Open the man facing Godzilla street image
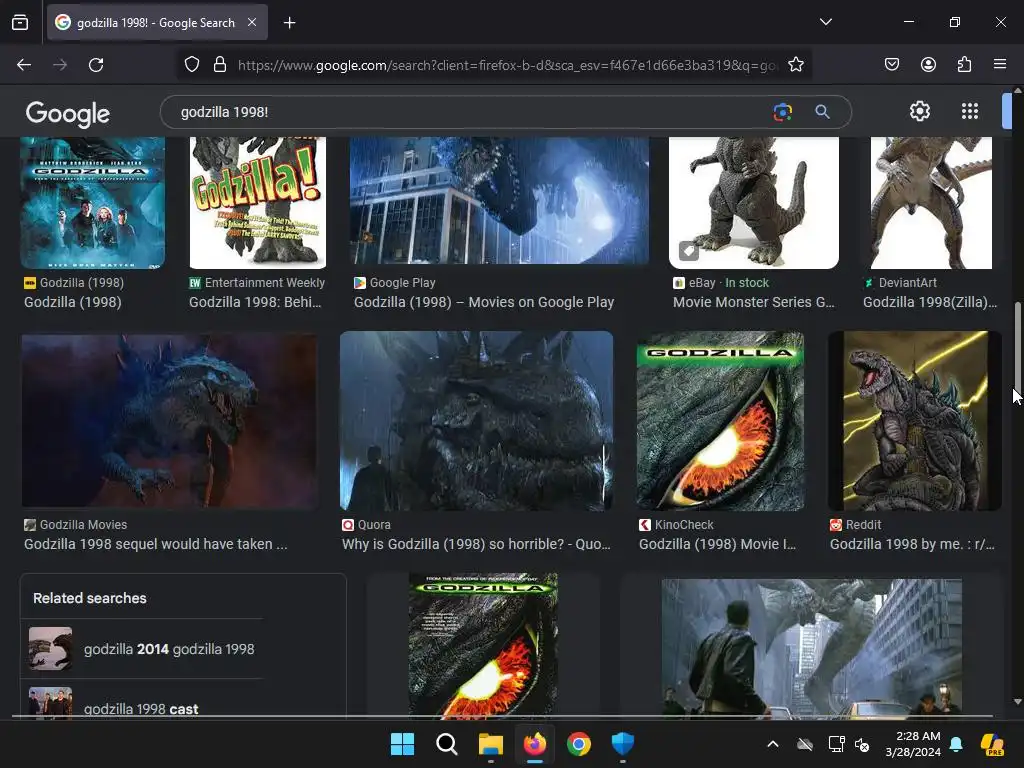This screenshot has height=768, width=1024. pyautogui.click(x=811, y=648)
